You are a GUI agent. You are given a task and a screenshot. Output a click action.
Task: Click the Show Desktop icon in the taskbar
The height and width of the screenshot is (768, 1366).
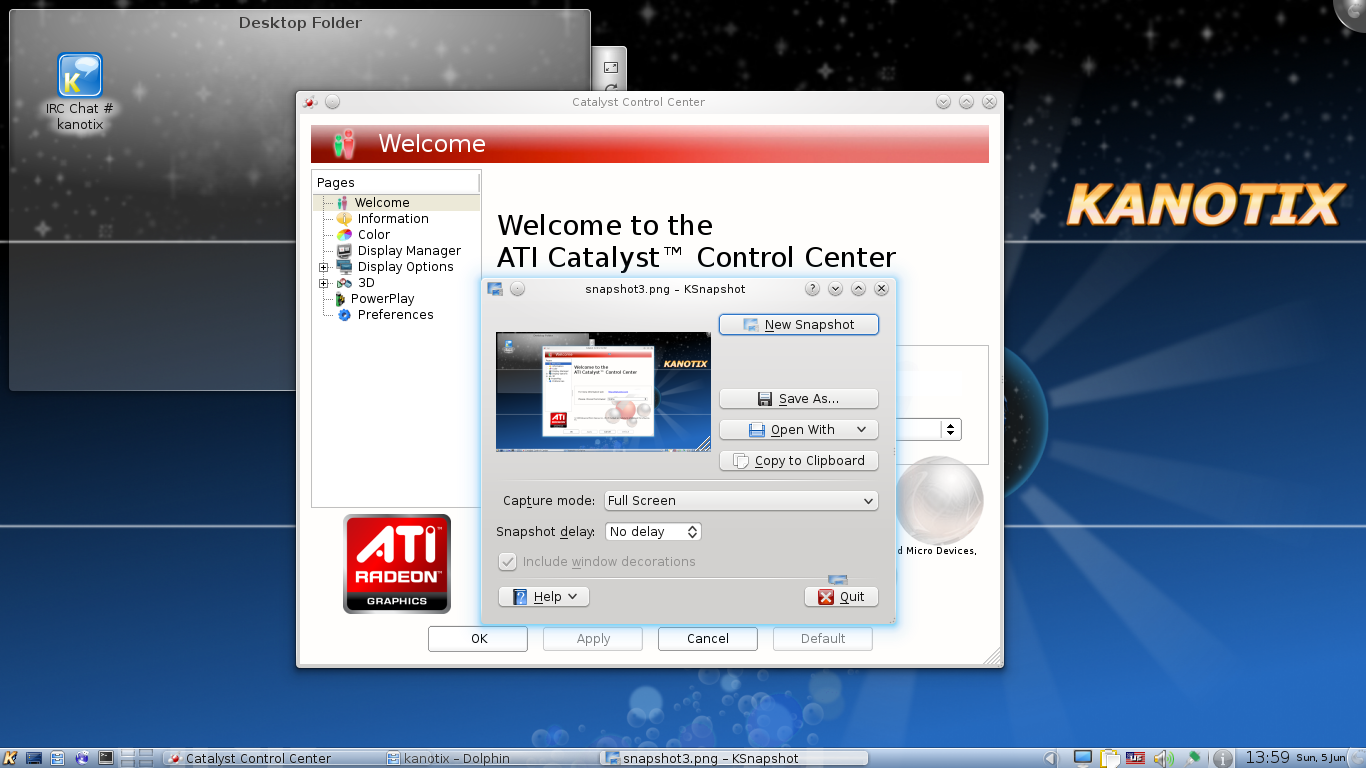[x=34, y=758]
